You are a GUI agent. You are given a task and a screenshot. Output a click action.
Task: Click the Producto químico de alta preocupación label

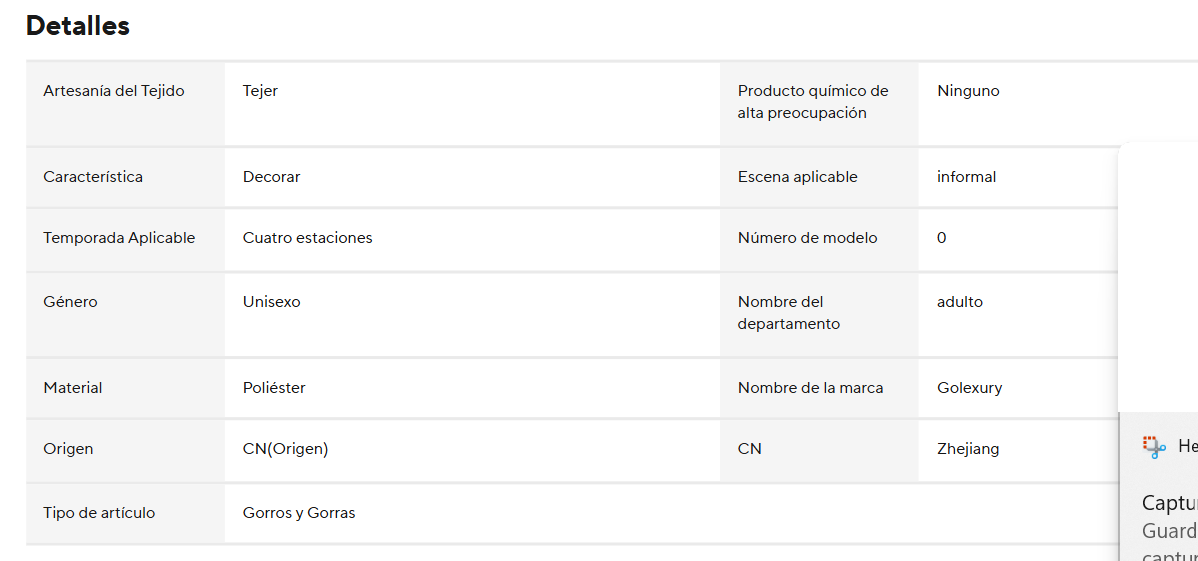tap(813, 102)
